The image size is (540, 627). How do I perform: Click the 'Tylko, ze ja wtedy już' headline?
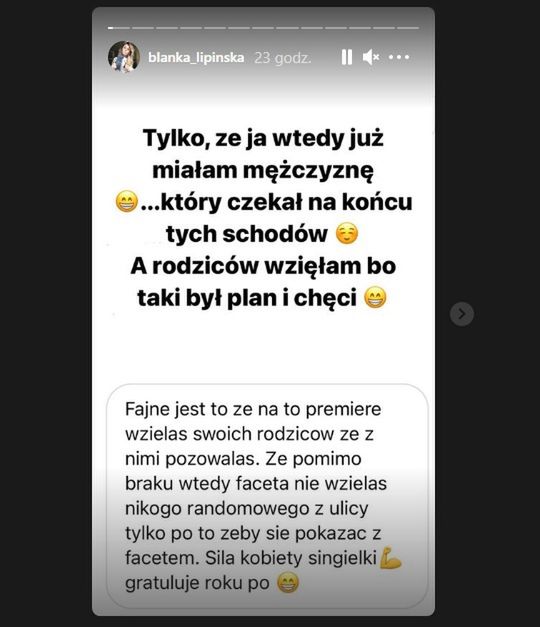click(263, 138)
